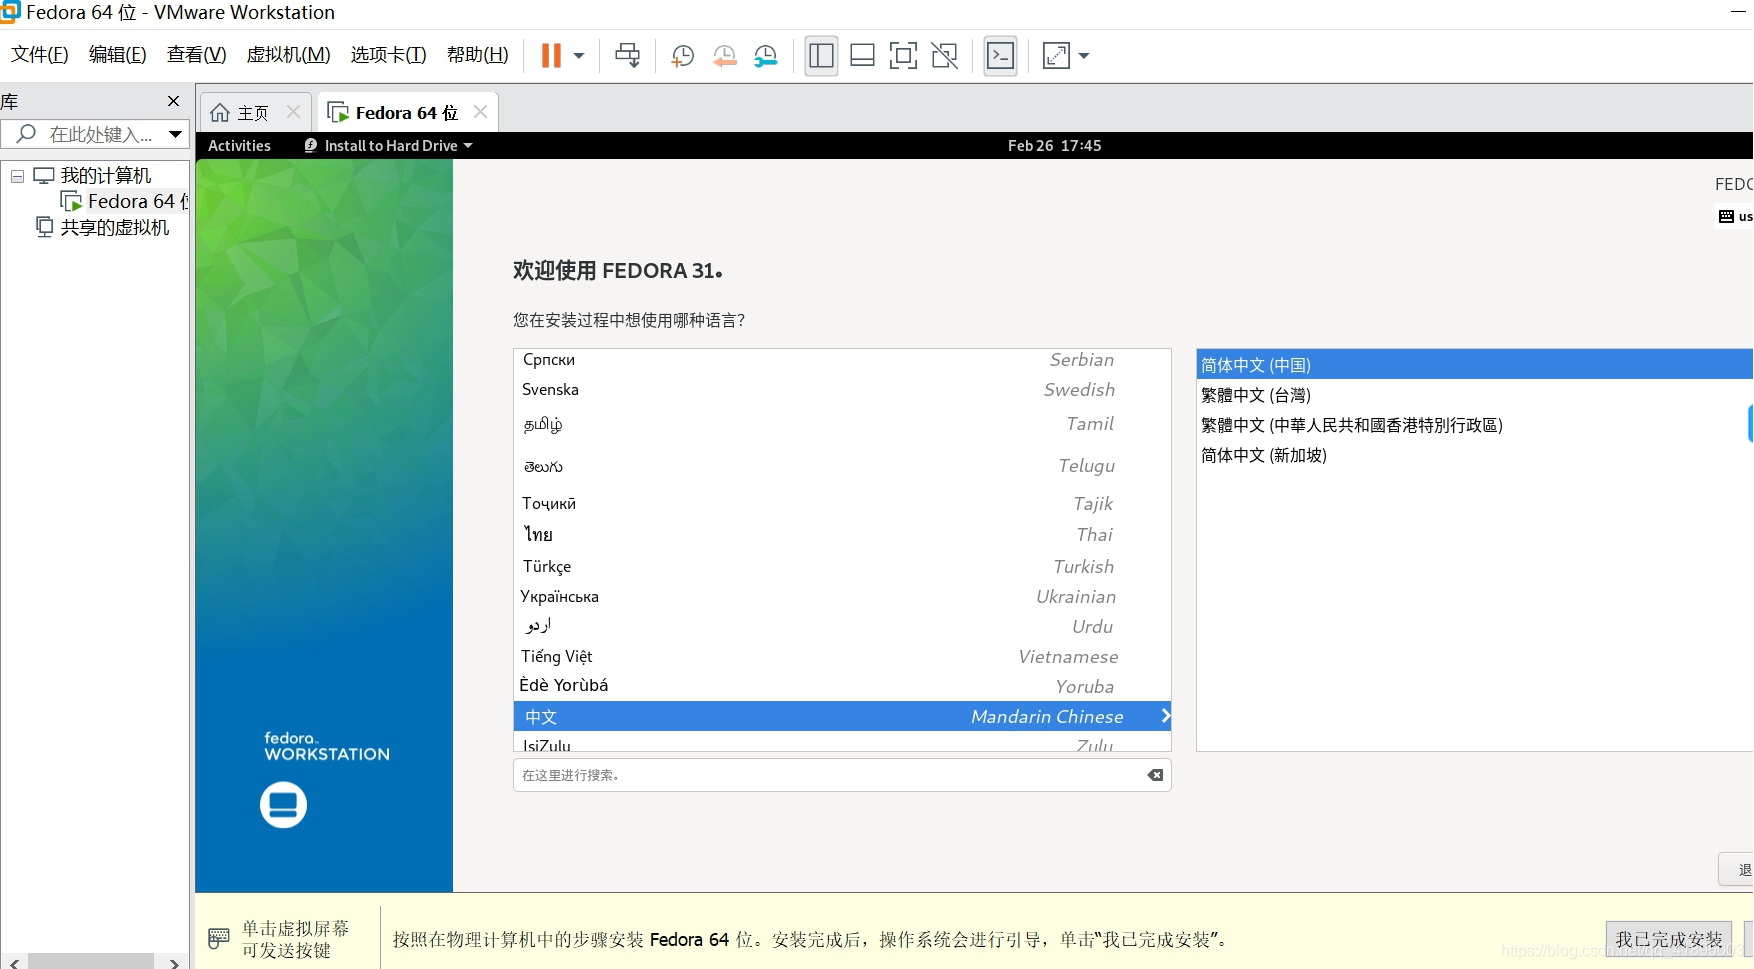1754x969 pixels.
Task: Open the Feb 26 17:45 clock menu
Action: (1054, 146)
